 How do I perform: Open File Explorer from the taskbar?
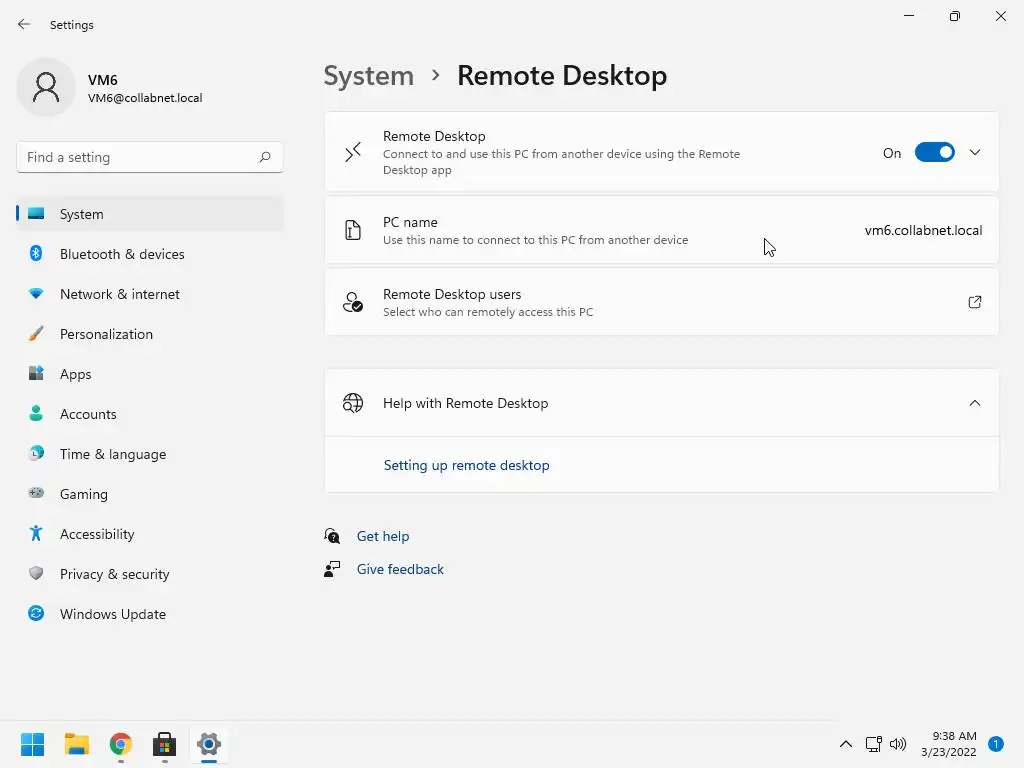[x=77, y=744]
